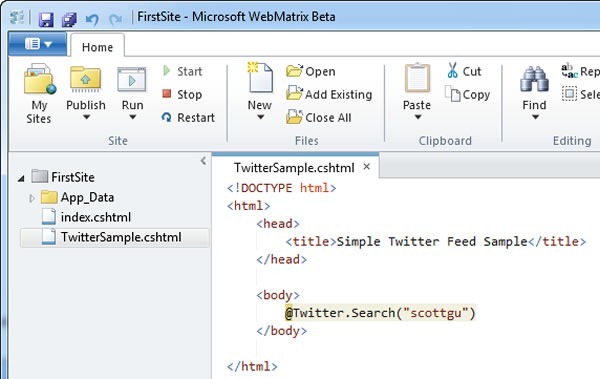The image size is (600, 379).
Task: Expand the Paste dropdown arrow
Action: click(418, 118)
